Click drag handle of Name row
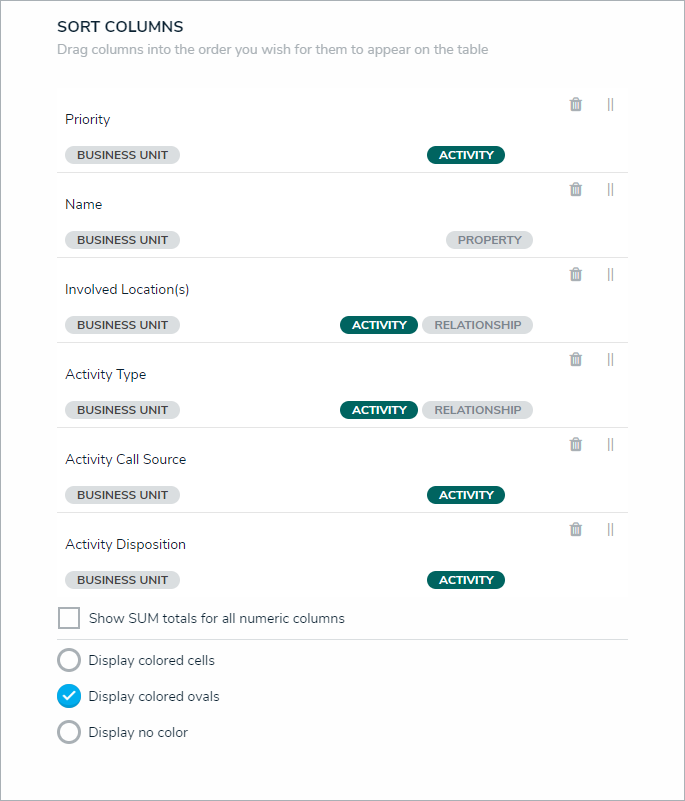 [x=610, y=189]
